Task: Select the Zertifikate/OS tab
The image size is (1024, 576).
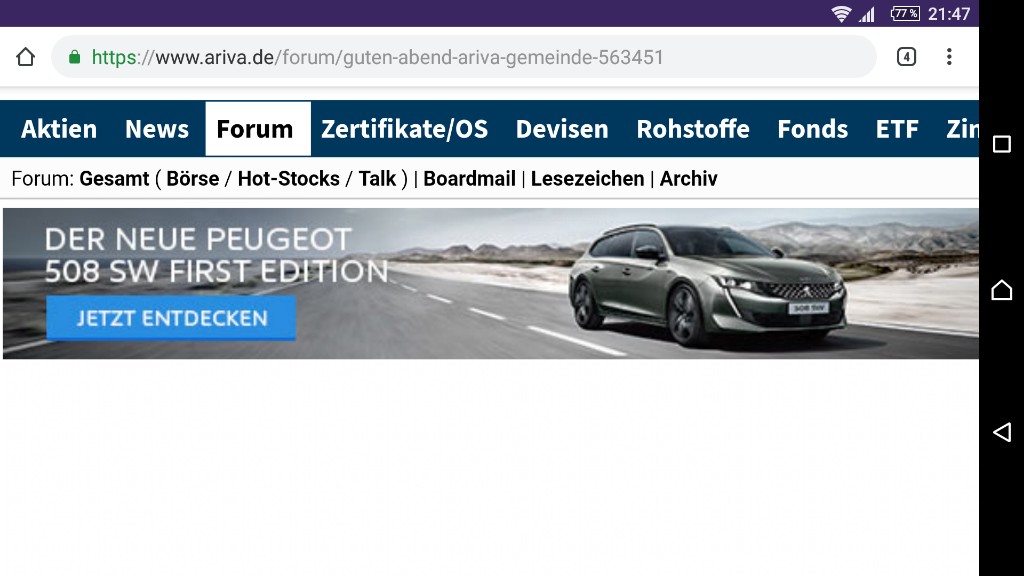Action: point(404,129)
